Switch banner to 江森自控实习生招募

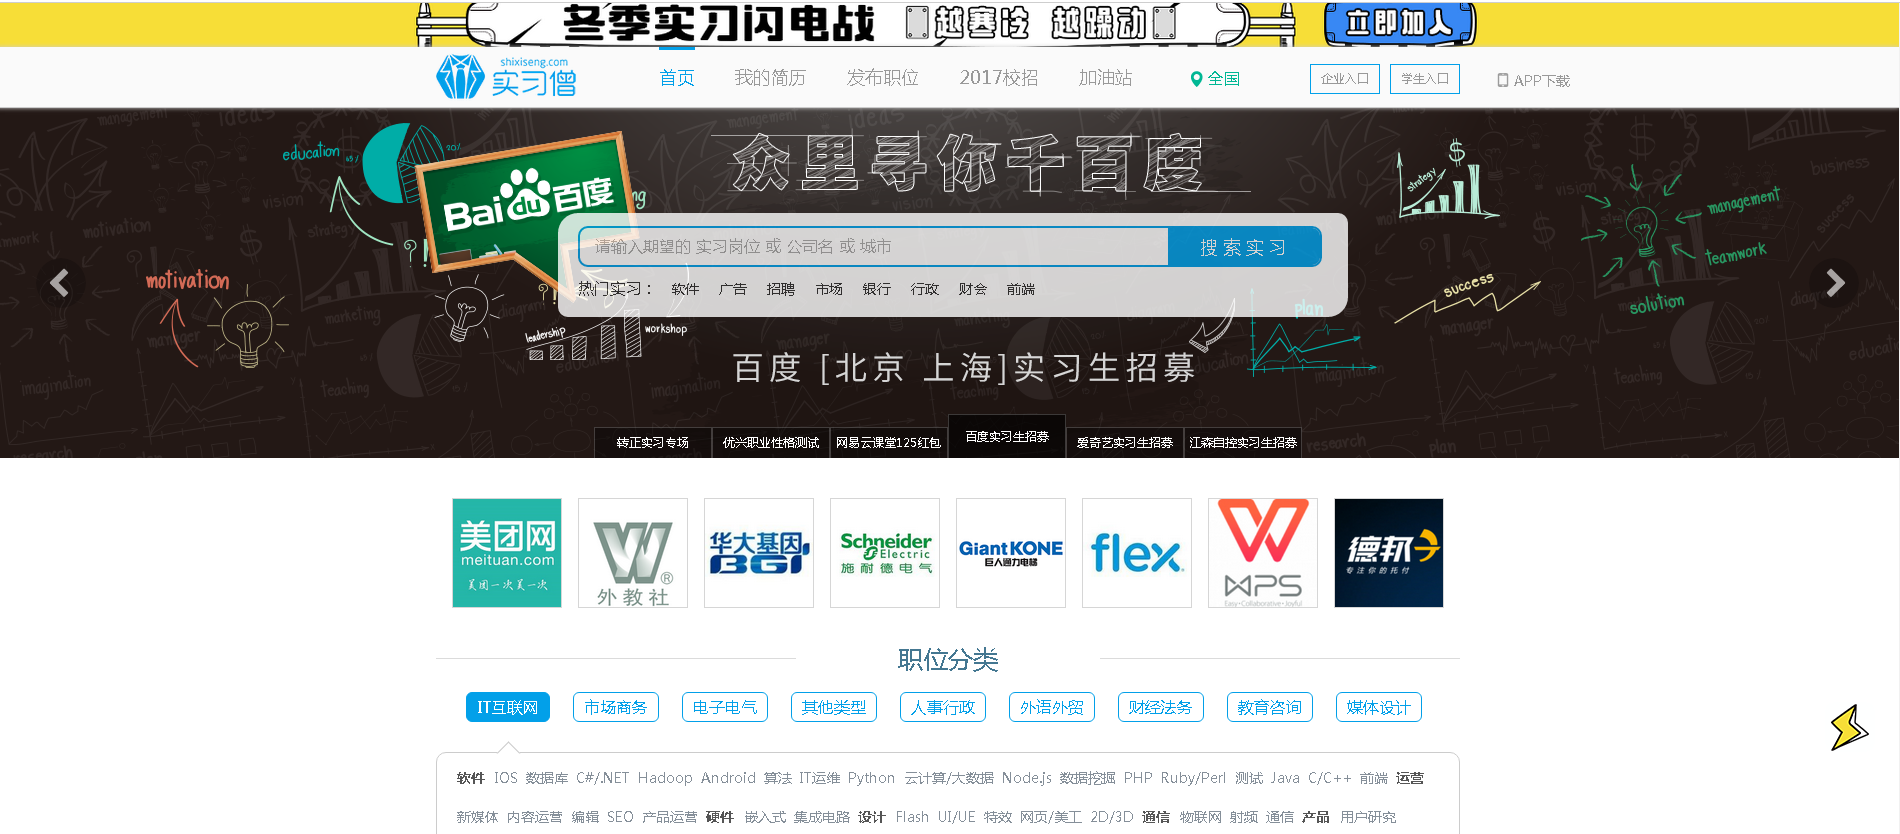1243,443
